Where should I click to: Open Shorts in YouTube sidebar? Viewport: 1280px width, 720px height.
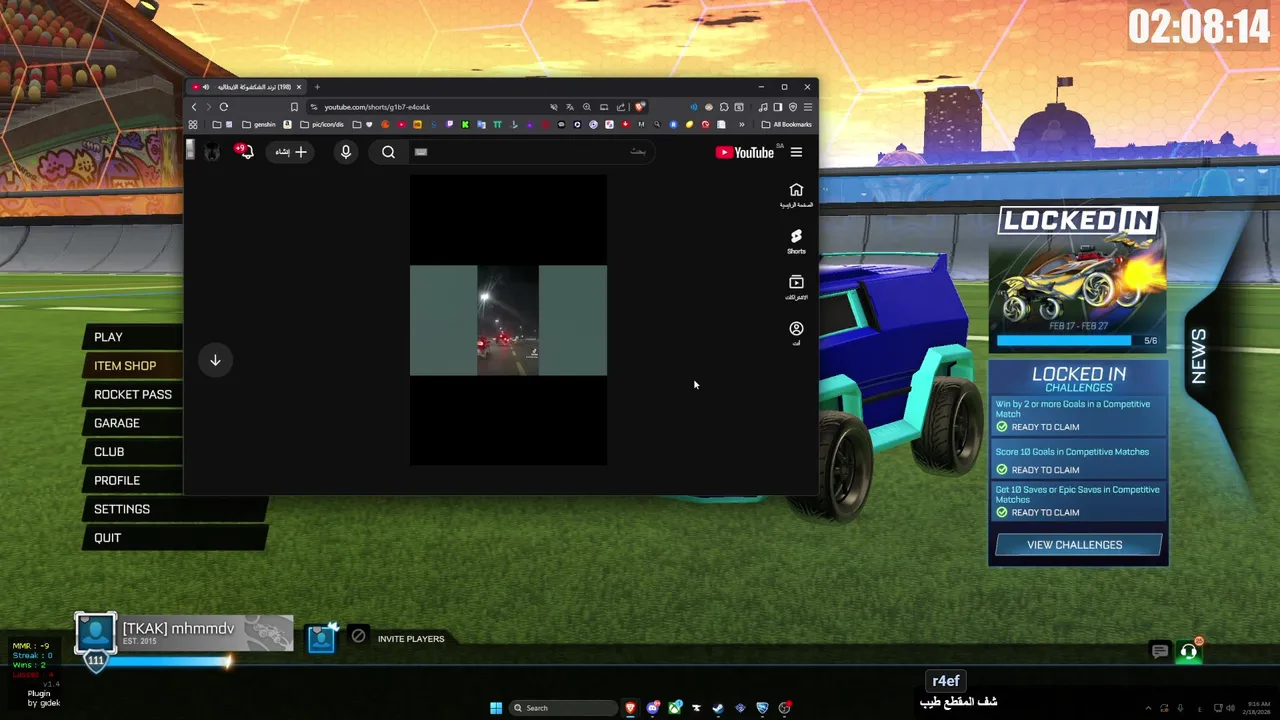tap(796, 241)
